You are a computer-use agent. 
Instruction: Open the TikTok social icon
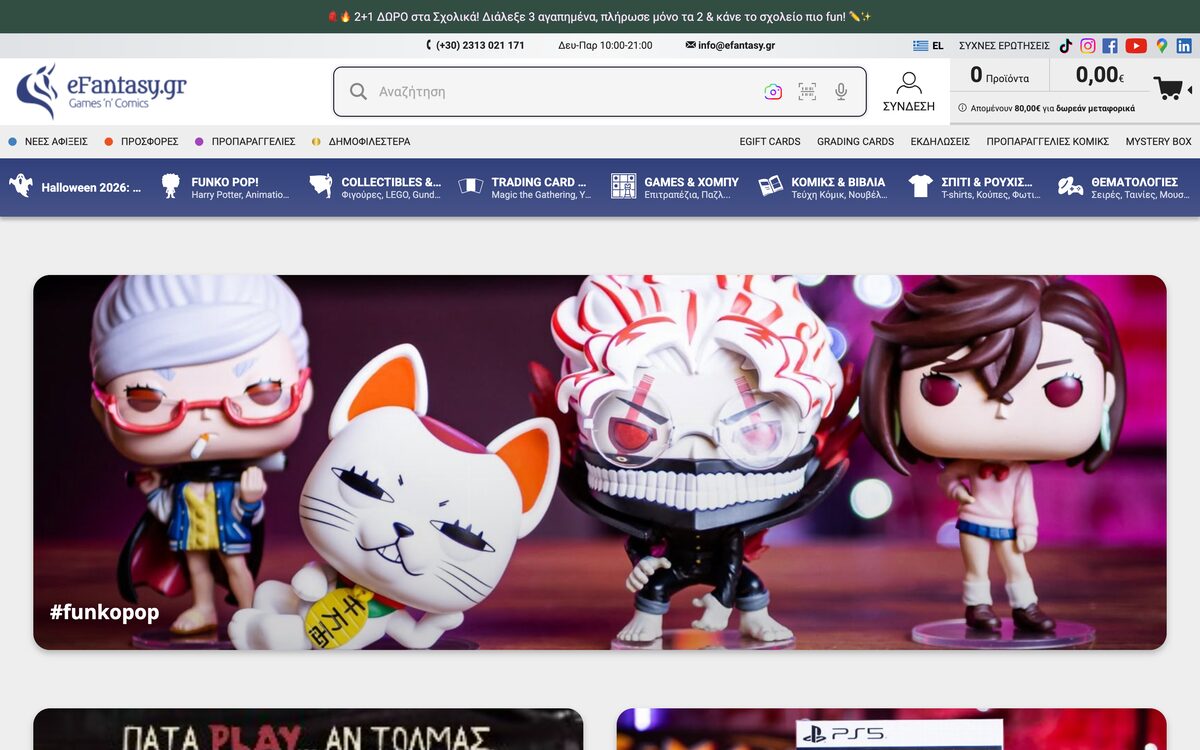[x=1065, y=45]
